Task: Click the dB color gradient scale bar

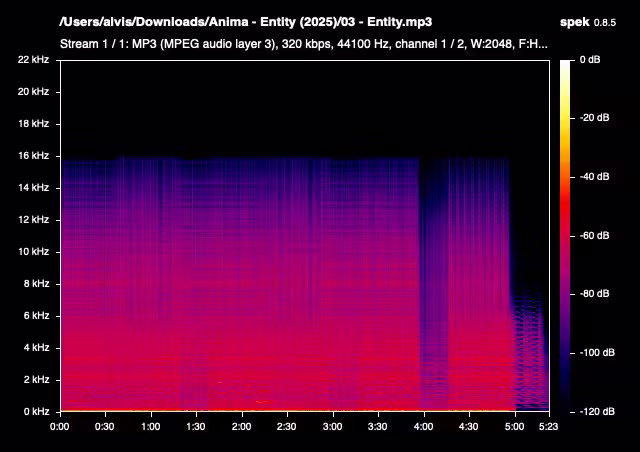Action: [565, 236]
